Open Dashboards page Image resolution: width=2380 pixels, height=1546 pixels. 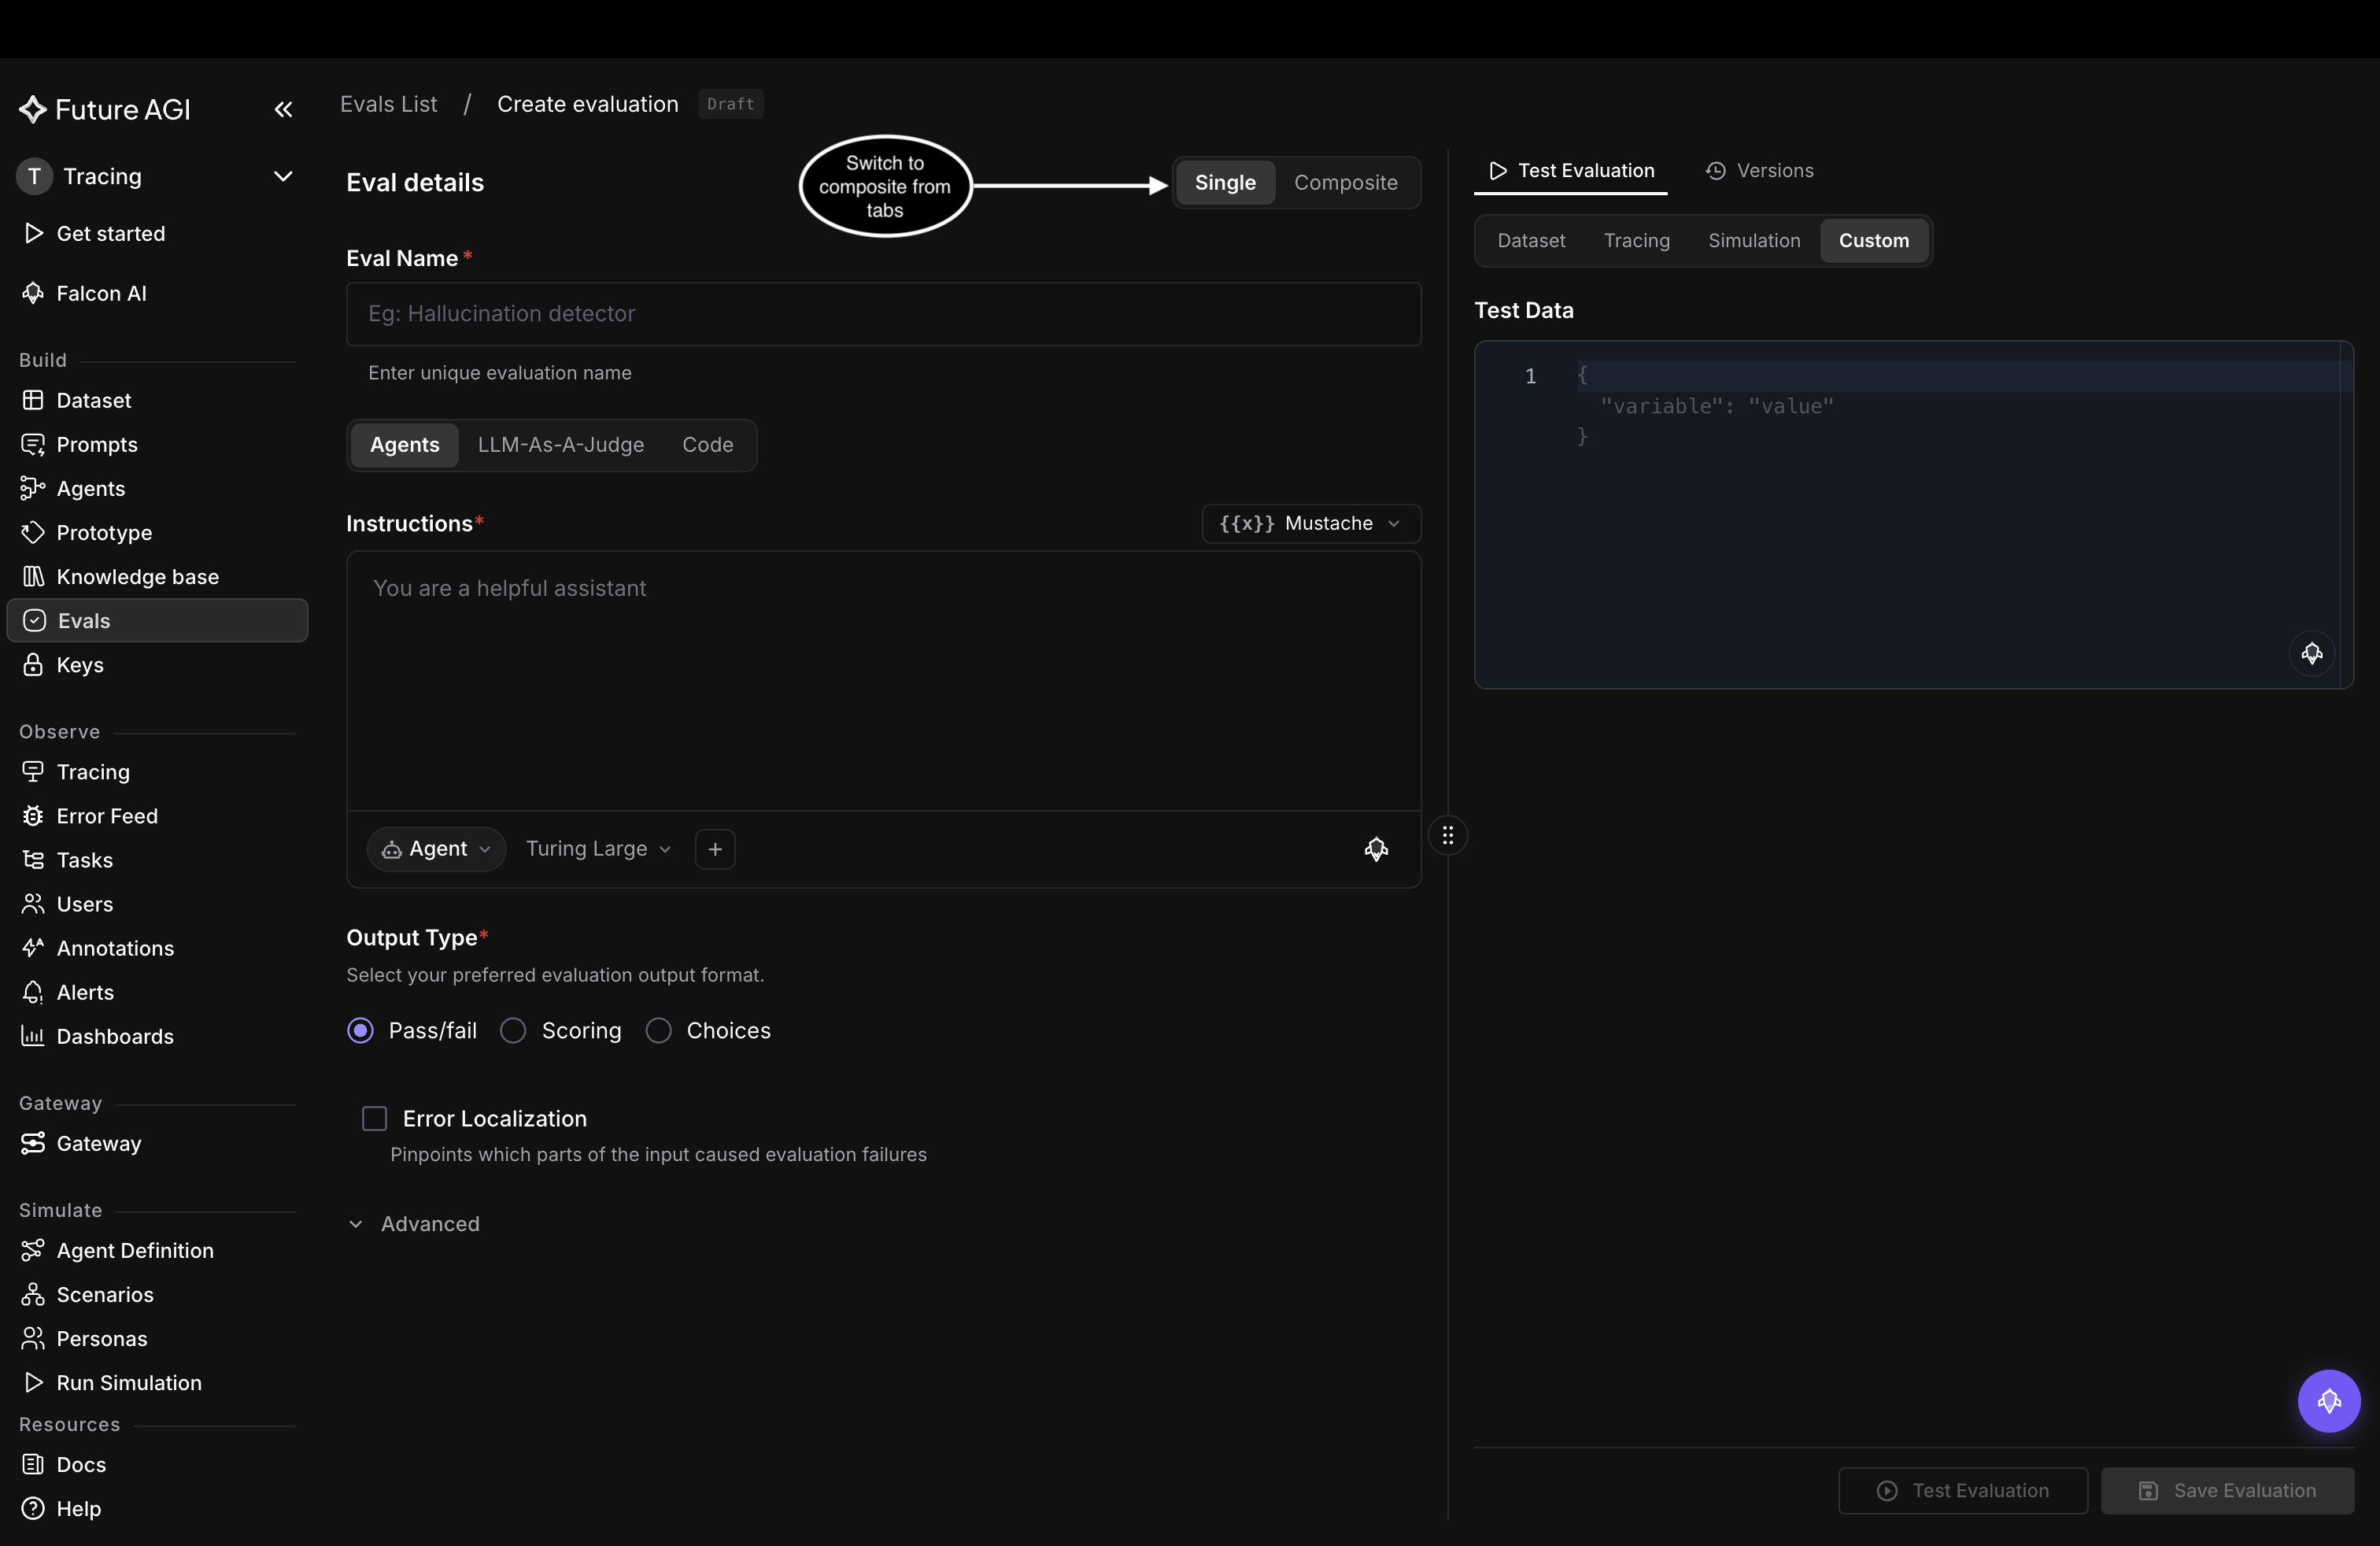115,1035
